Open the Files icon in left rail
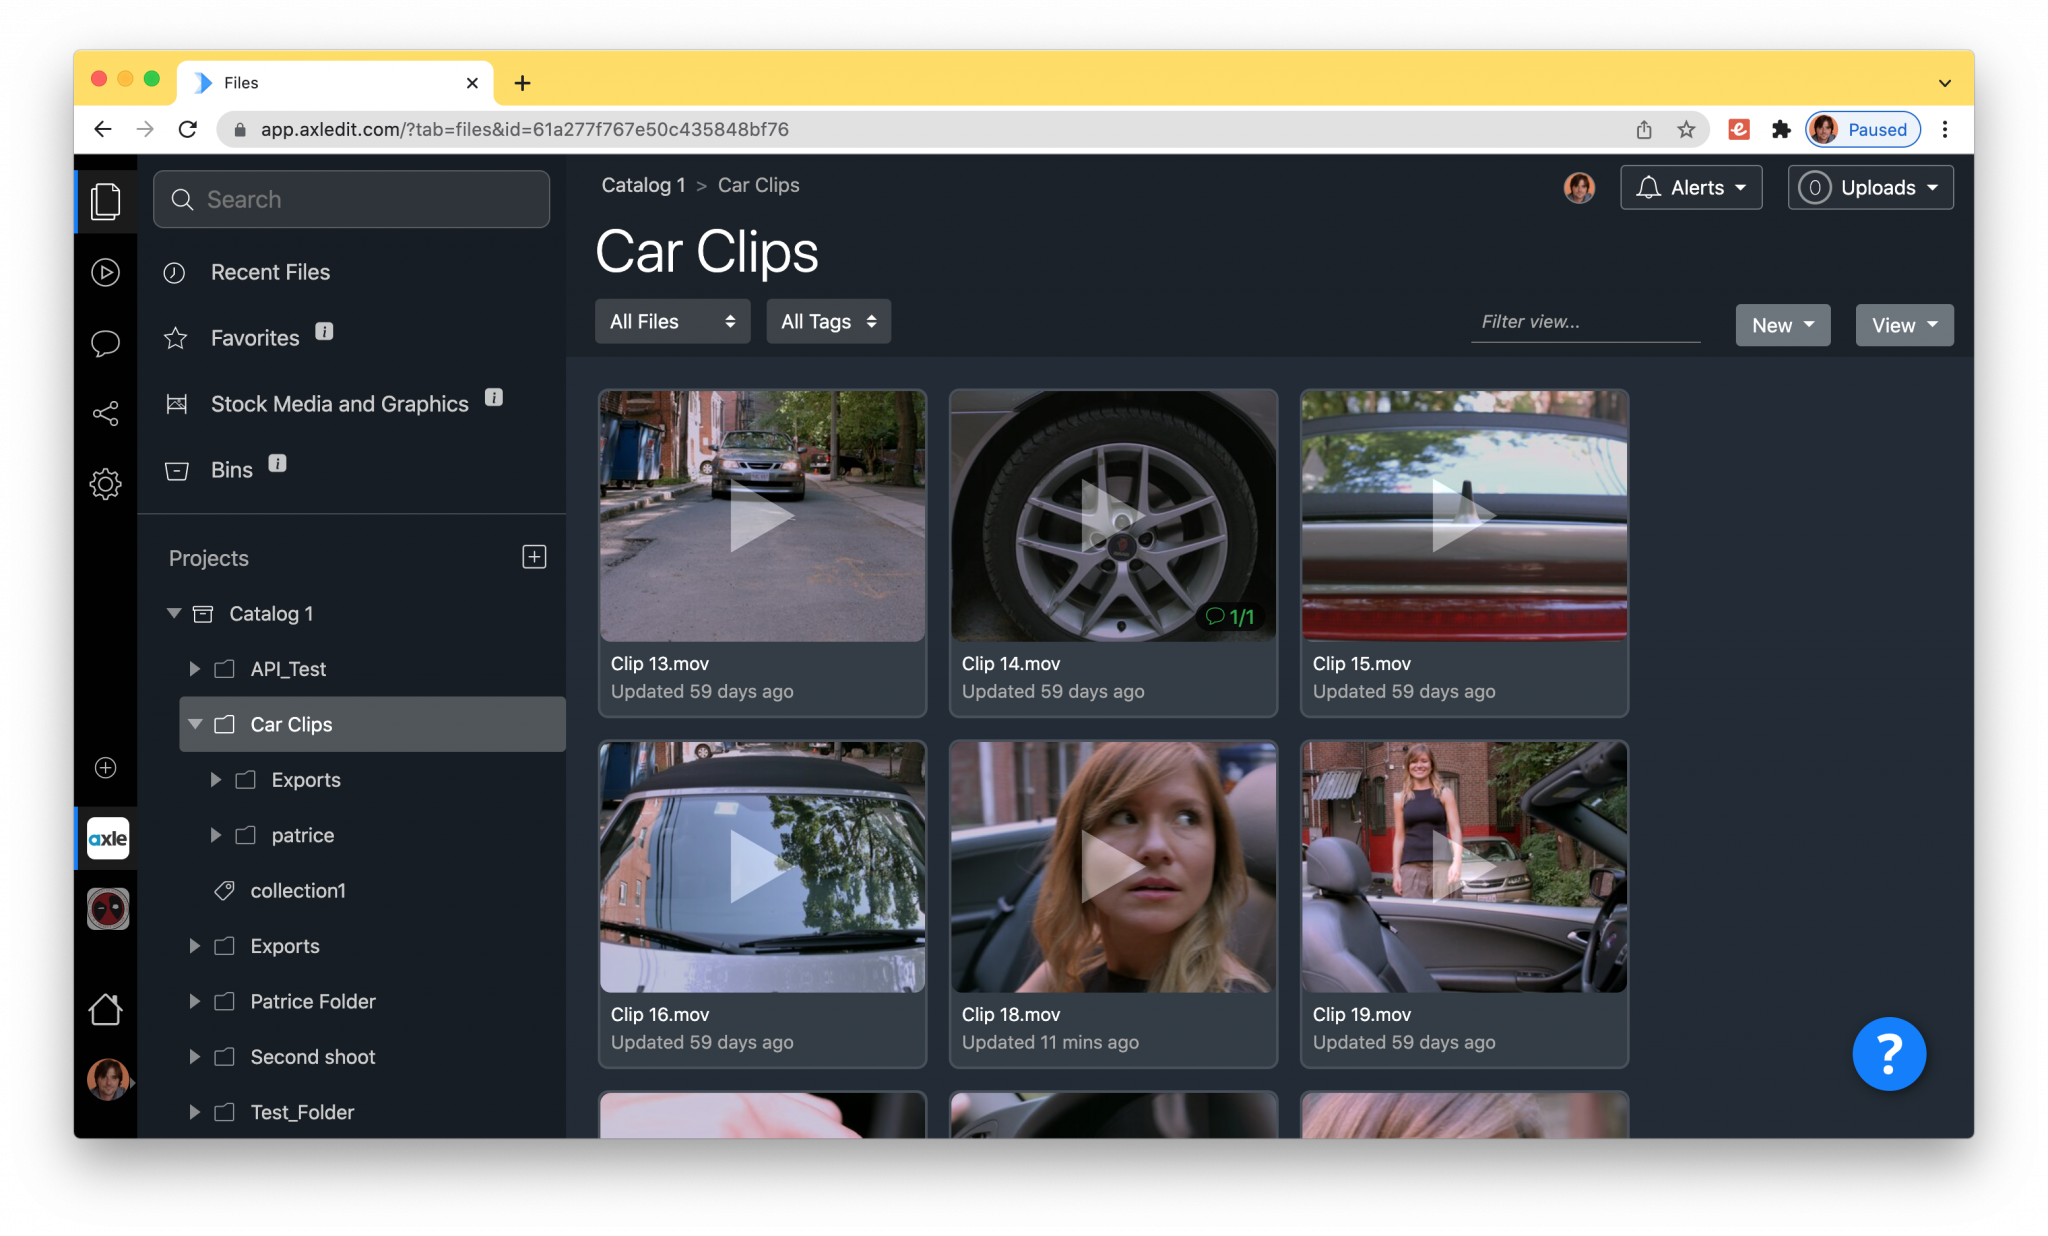The image size is (2048, 1236). click(x=105, y=201)
